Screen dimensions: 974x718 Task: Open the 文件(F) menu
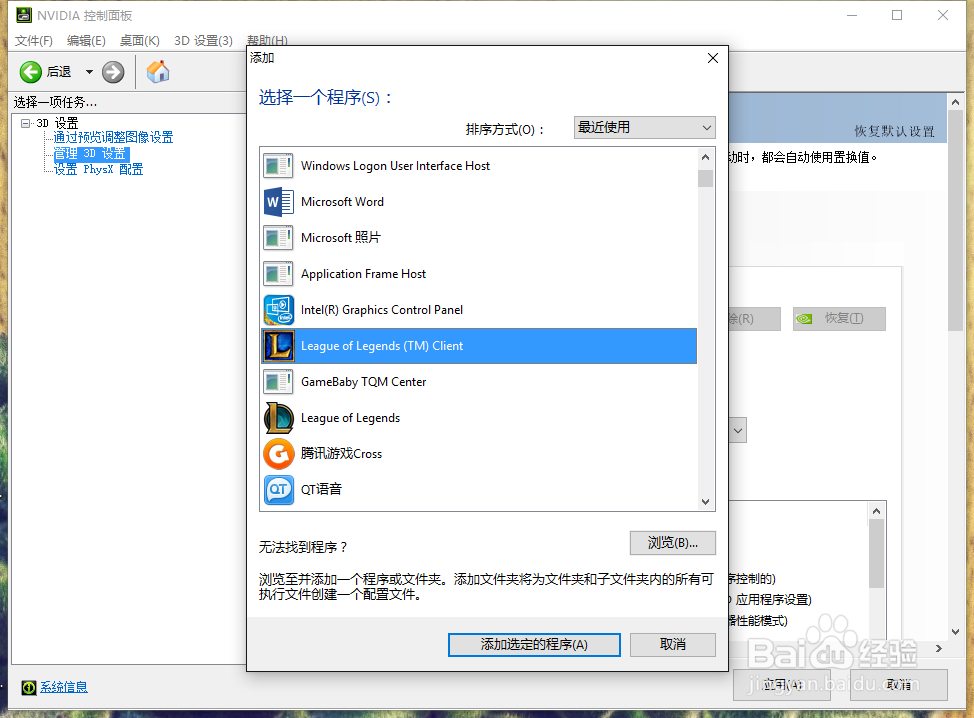coord(34,40)
